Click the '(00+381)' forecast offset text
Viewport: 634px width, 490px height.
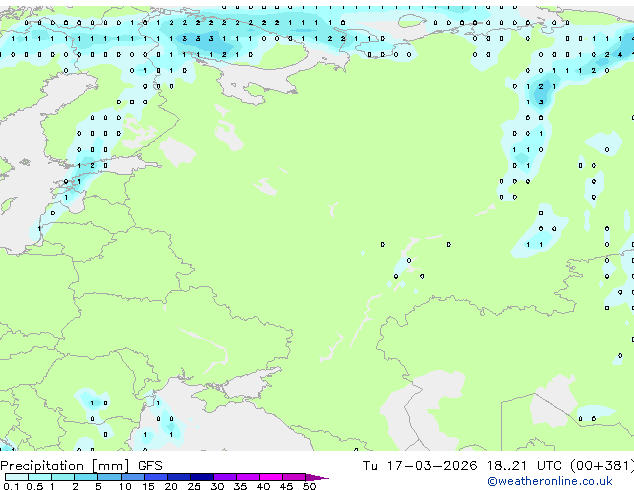tap(602, 466)
